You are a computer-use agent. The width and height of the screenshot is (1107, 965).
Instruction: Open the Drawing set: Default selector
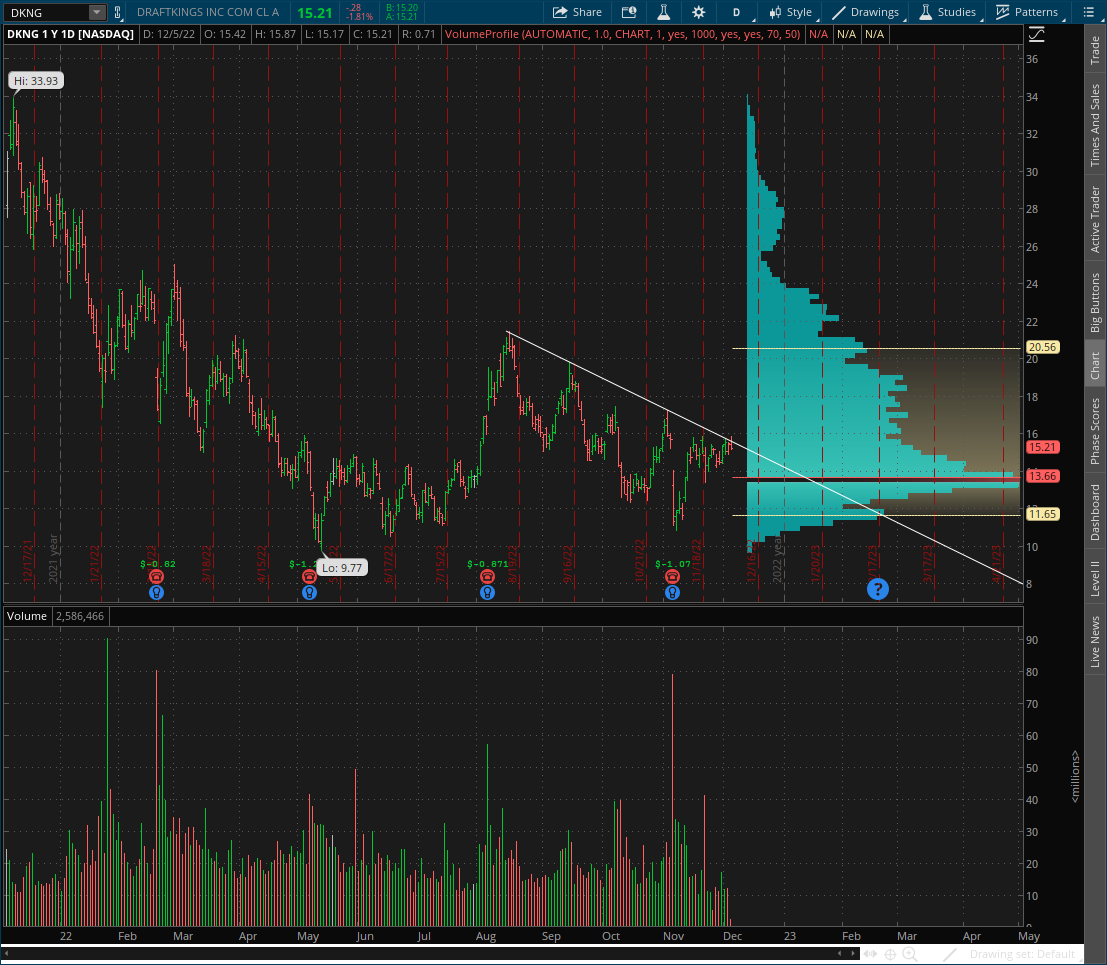pos(1022,954)
